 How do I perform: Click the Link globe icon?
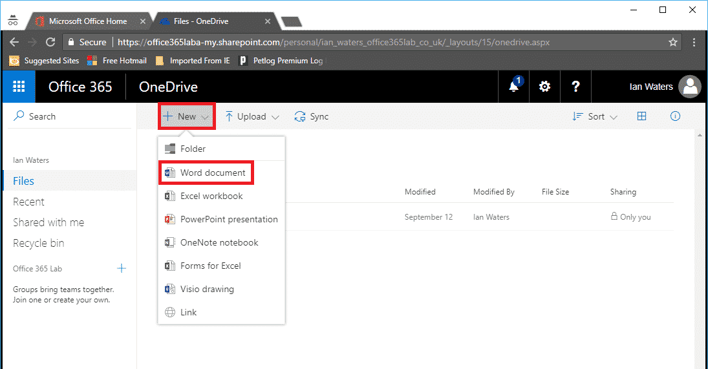(170, 312)
